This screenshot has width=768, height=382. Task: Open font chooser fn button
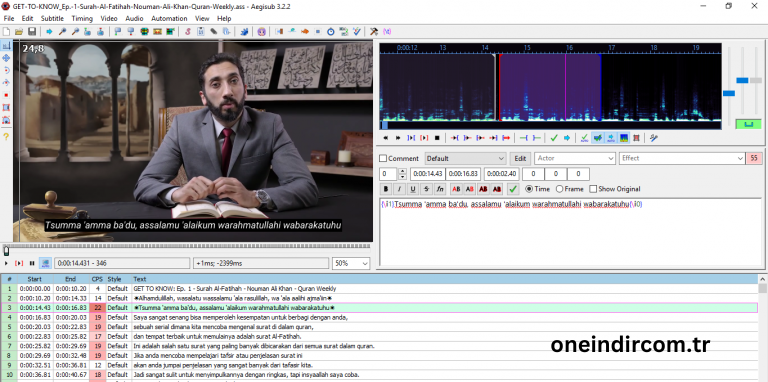(x=441, y=189)
